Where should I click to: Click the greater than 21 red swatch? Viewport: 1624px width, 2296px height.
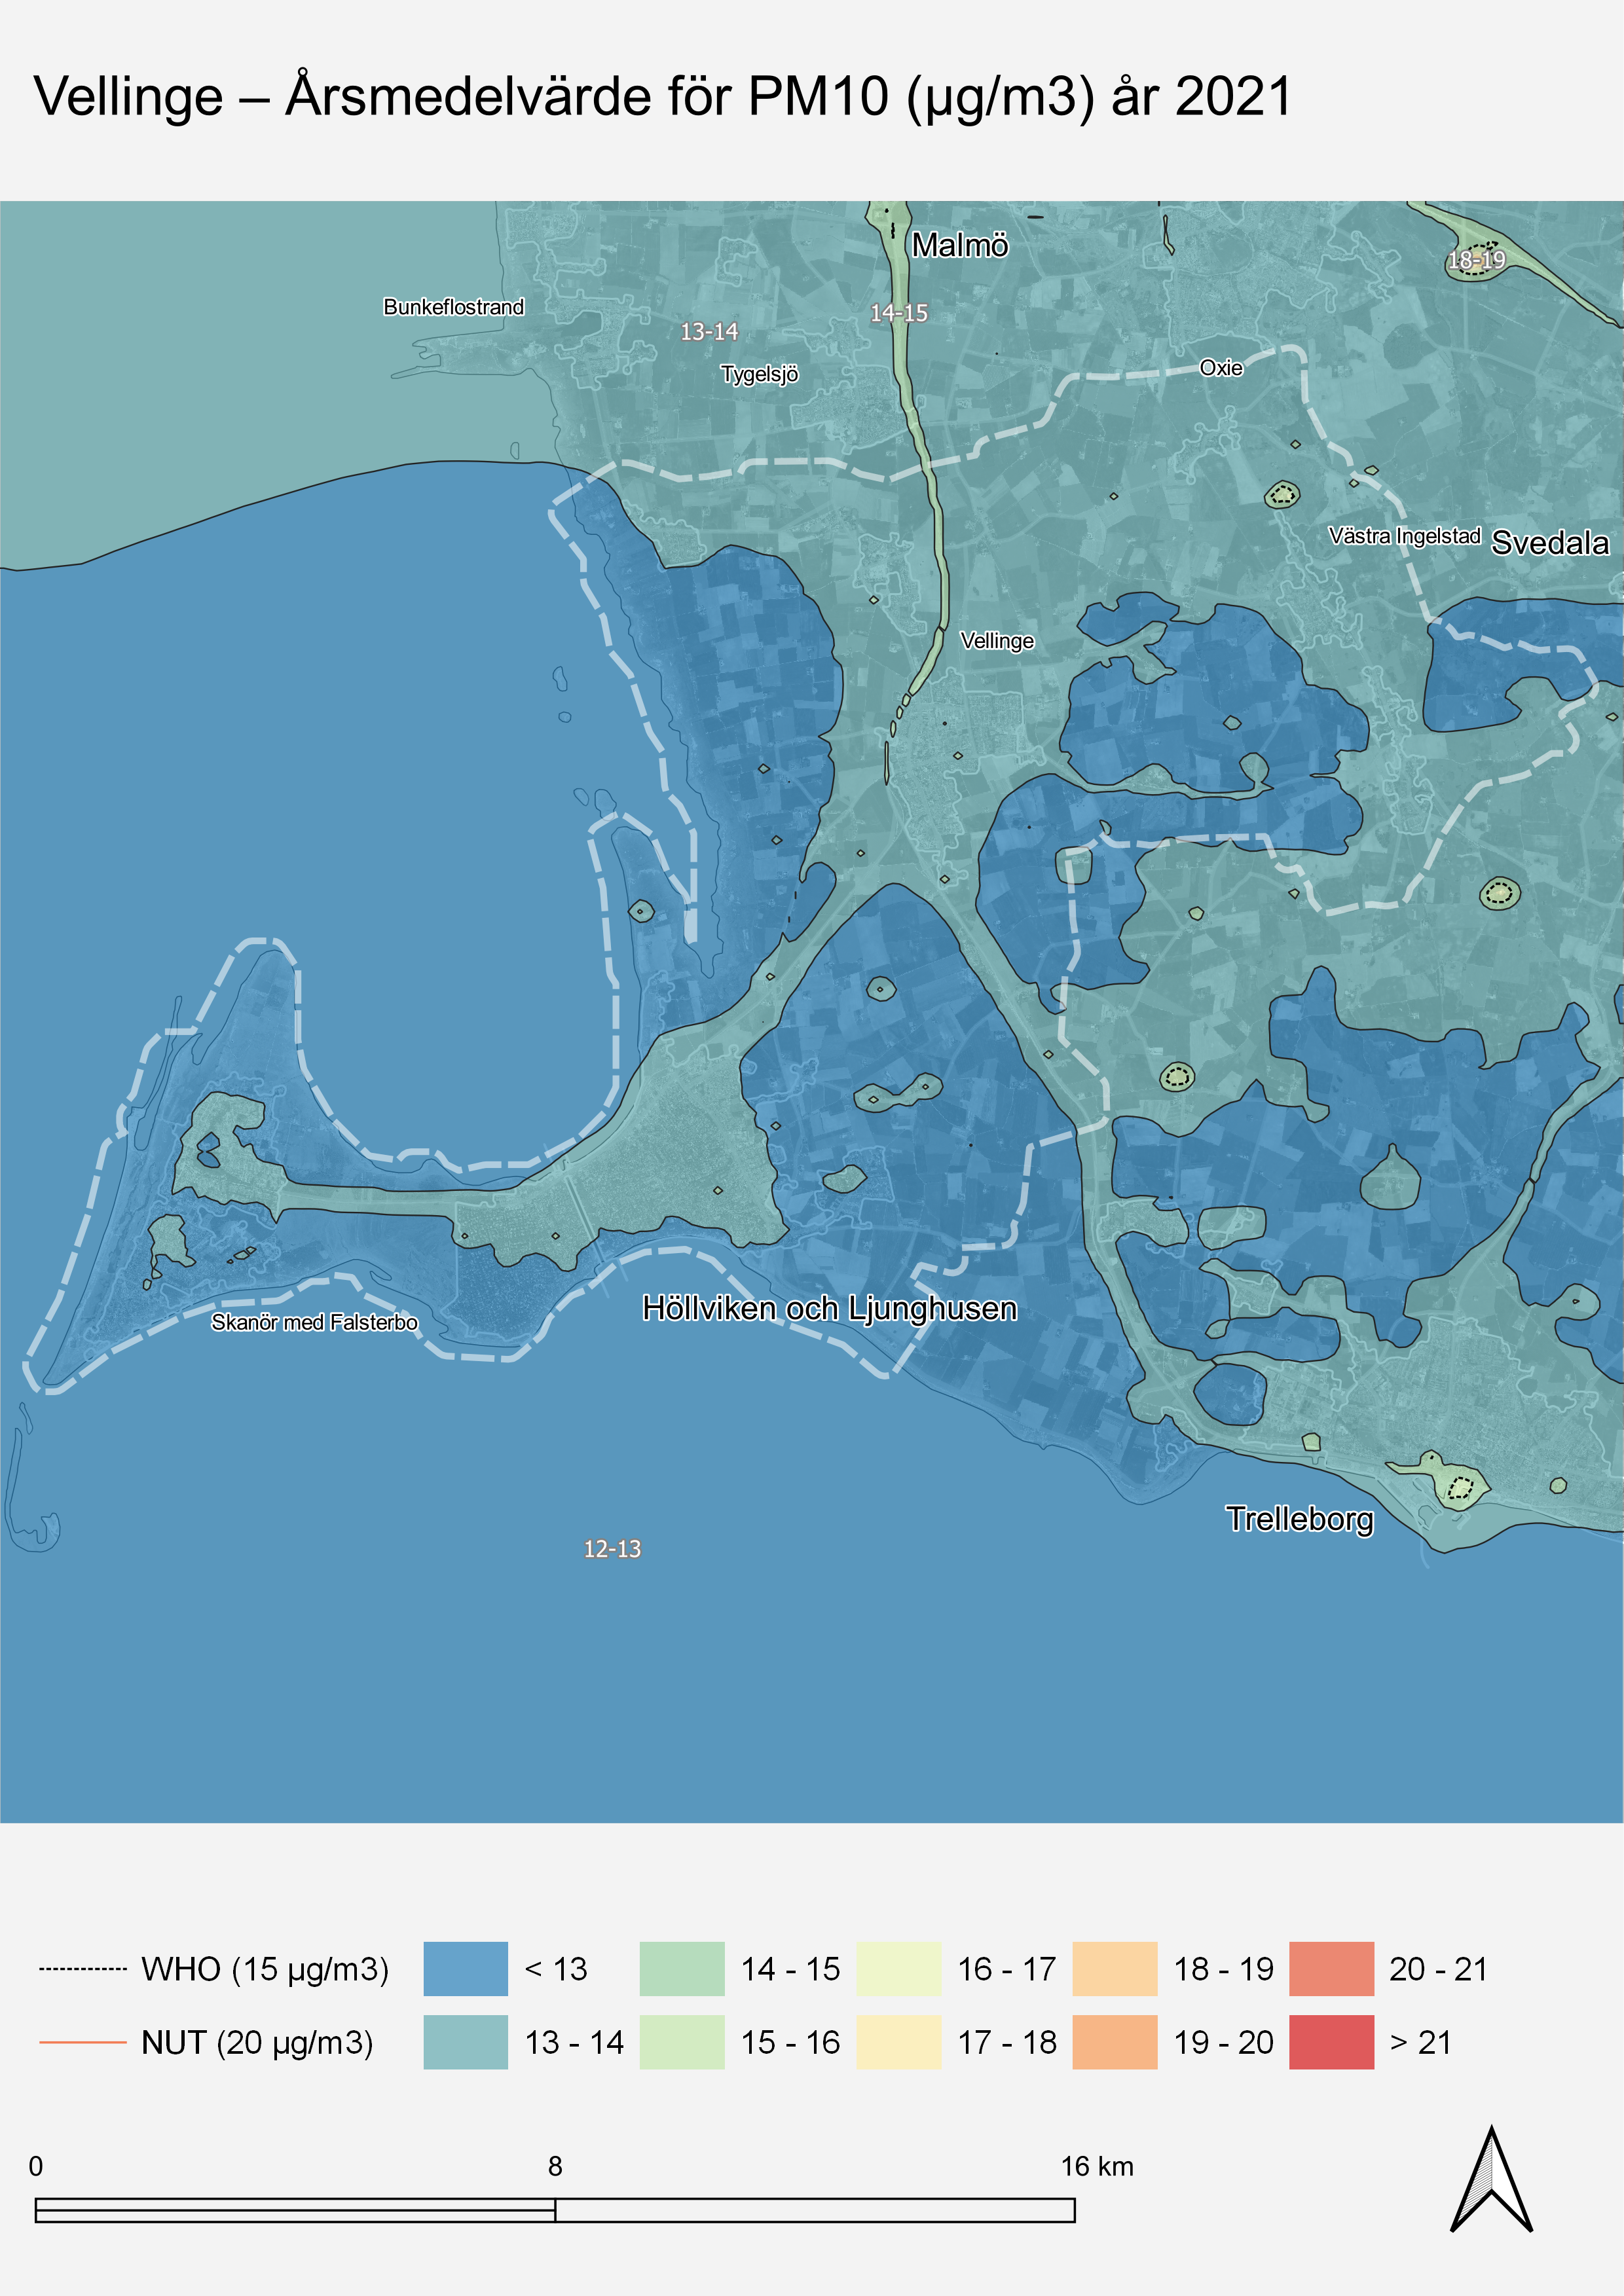[1331, 2042]
